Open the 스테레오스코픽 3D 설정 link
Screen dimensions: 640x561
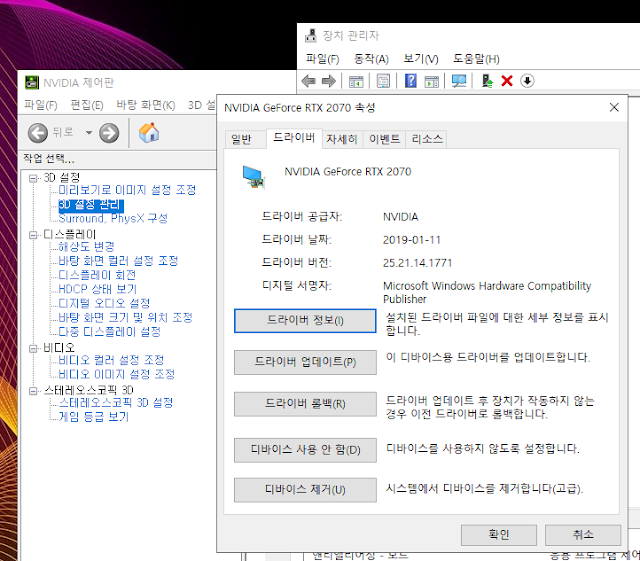pyautogui.click(x=116, y=403)
